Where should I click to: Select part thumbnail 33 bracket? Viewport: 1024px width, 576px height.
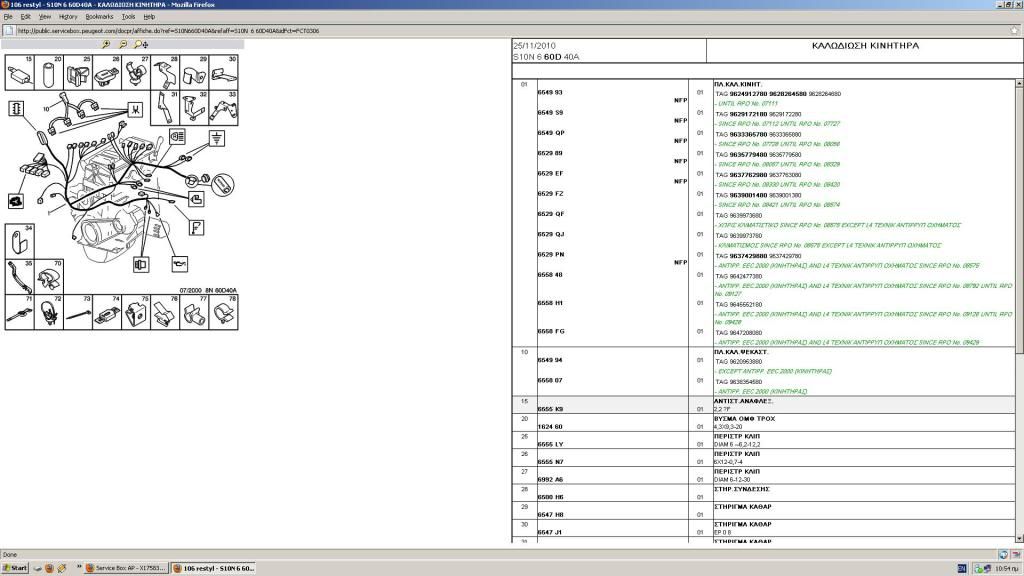point(223,108)
